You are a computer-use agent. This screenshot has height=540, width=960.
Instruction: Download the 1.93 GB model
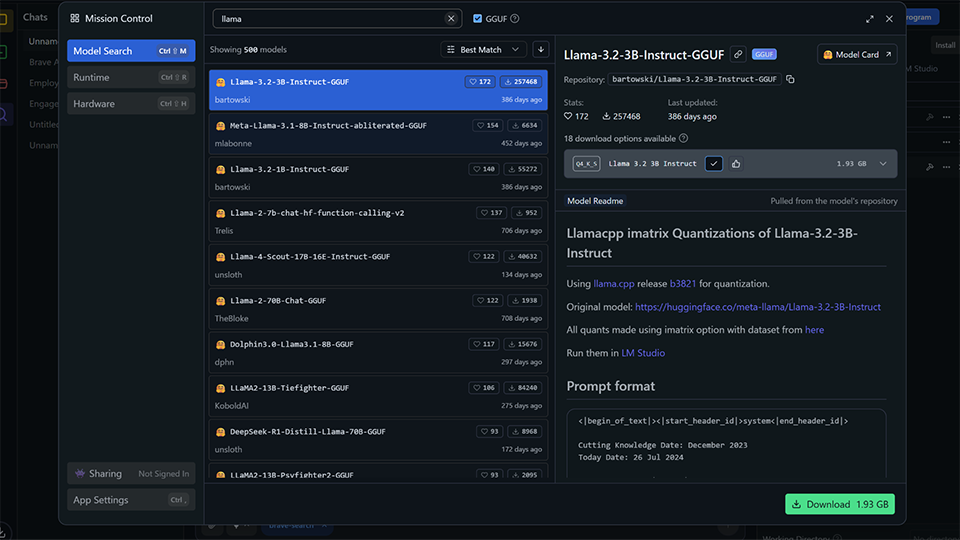tap(840, 504)
